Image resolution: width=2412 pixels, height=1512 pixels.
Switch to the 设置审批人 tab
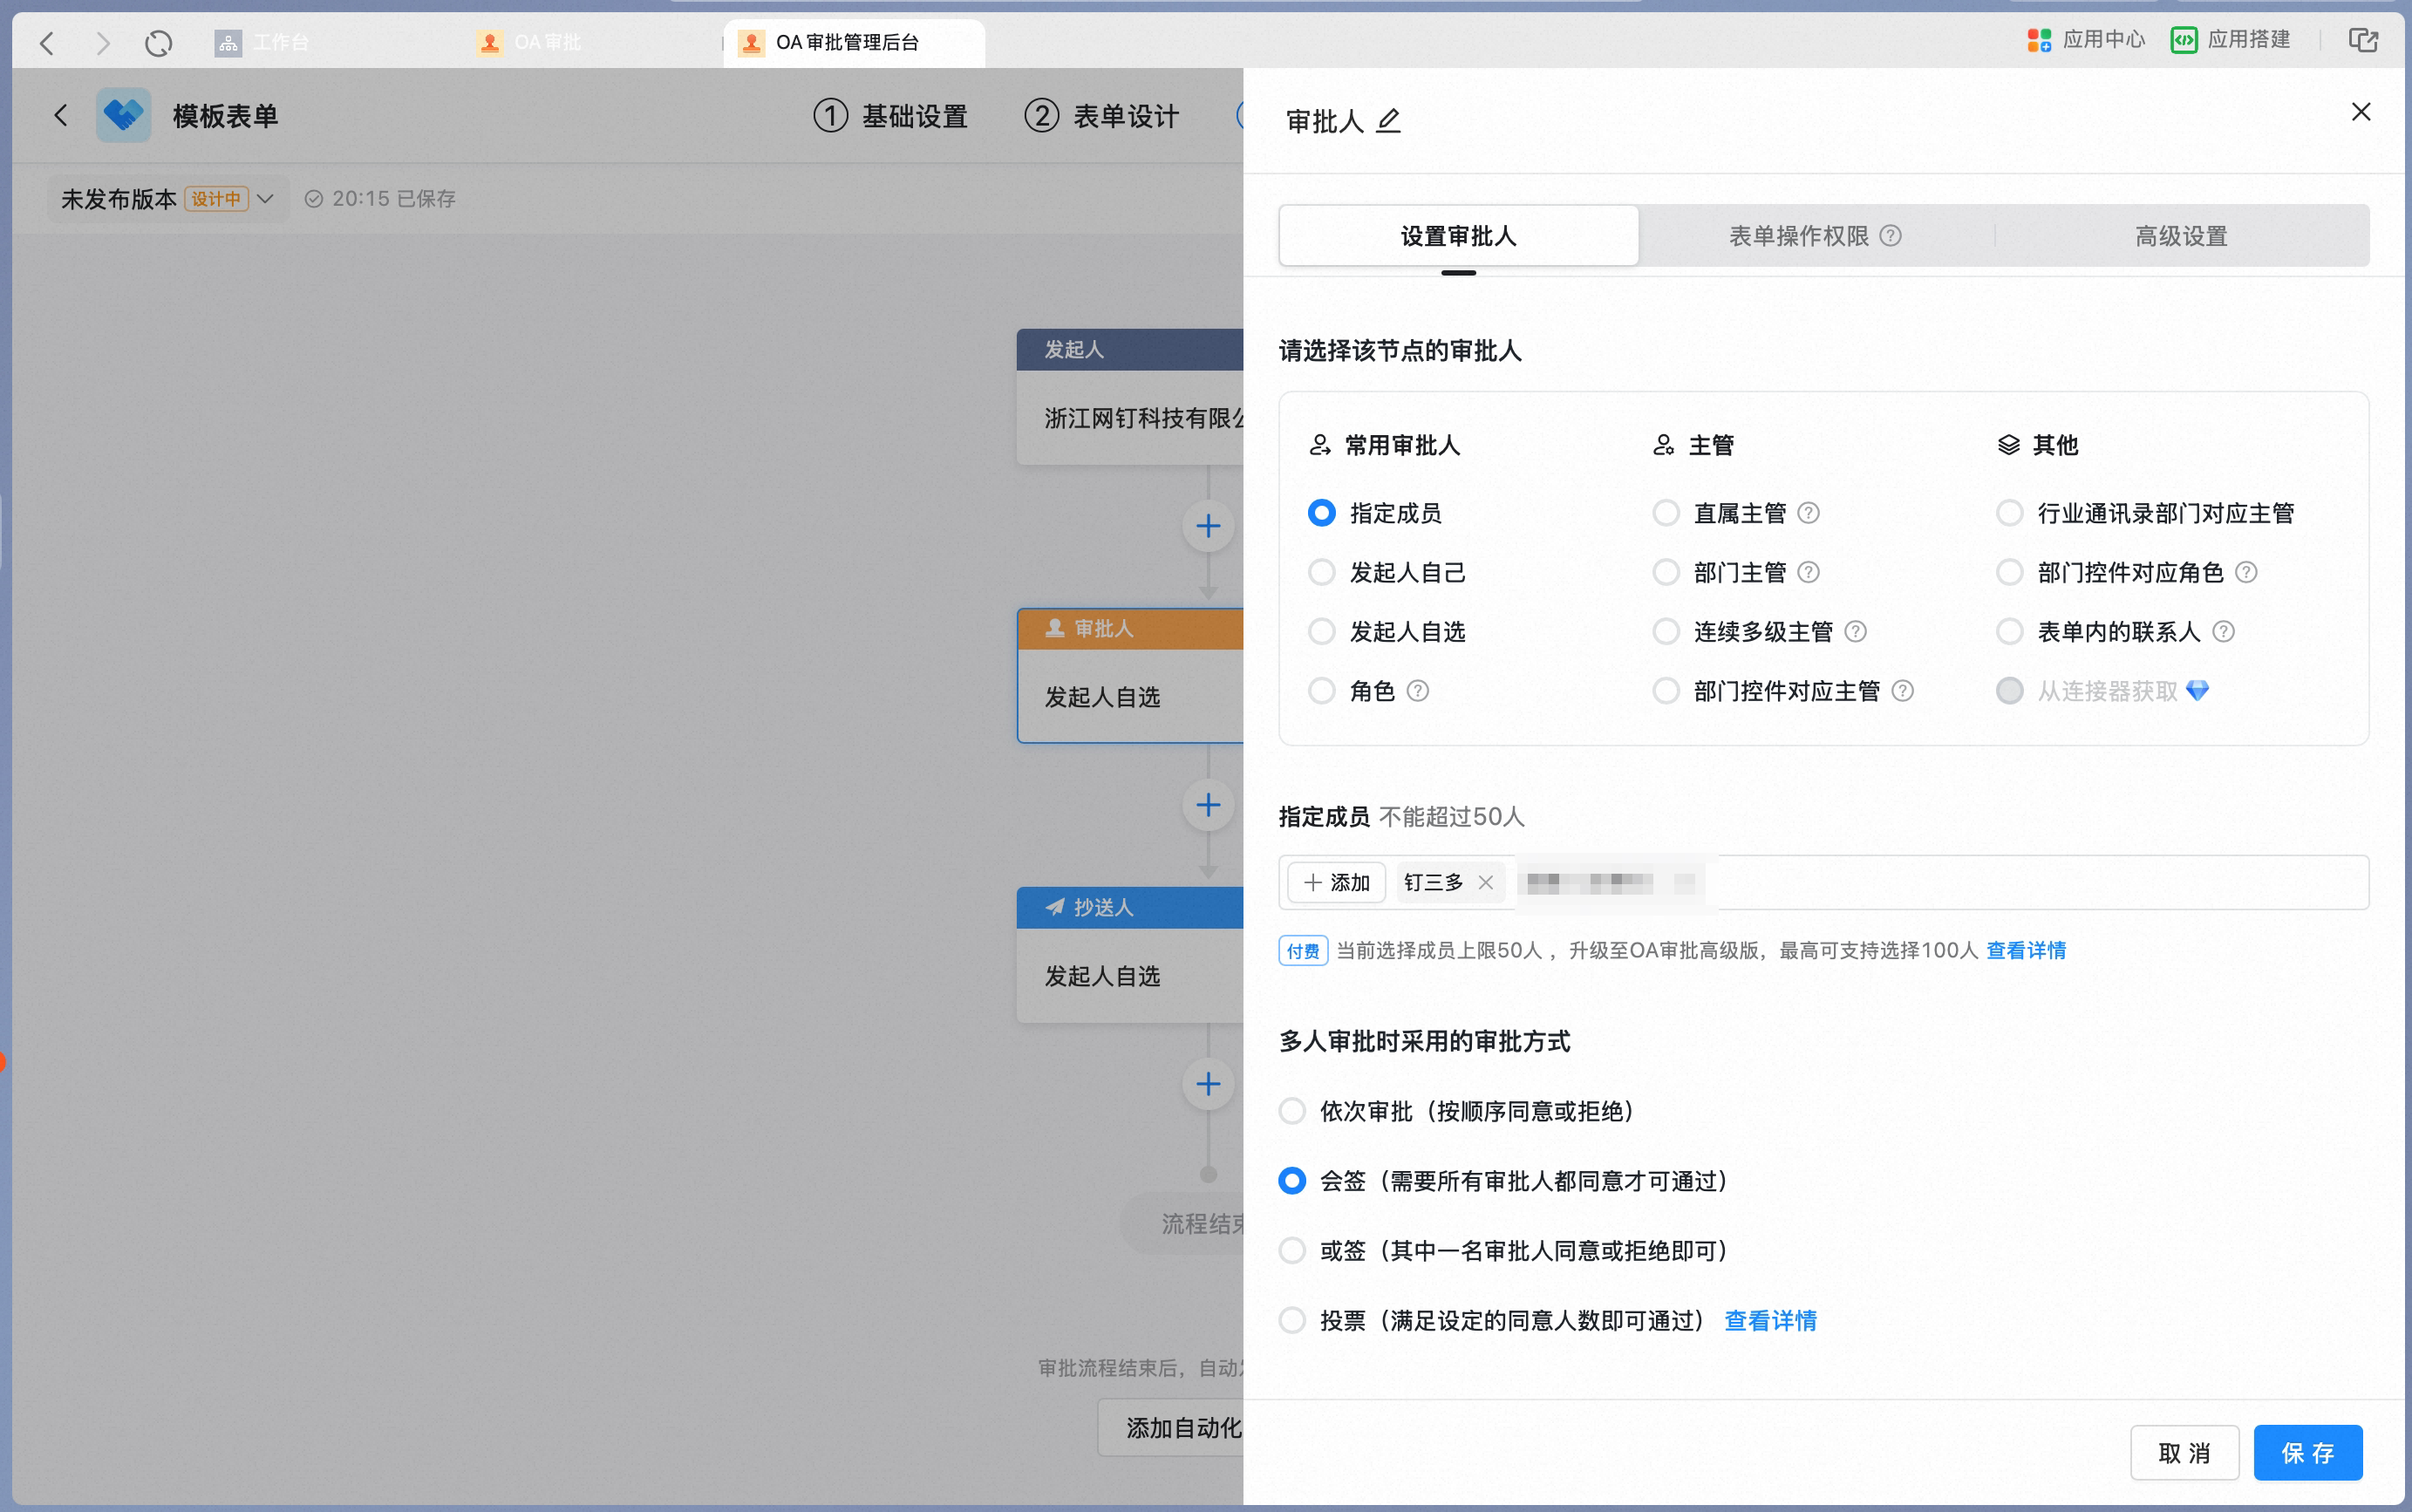click(x=1458, y=236)
